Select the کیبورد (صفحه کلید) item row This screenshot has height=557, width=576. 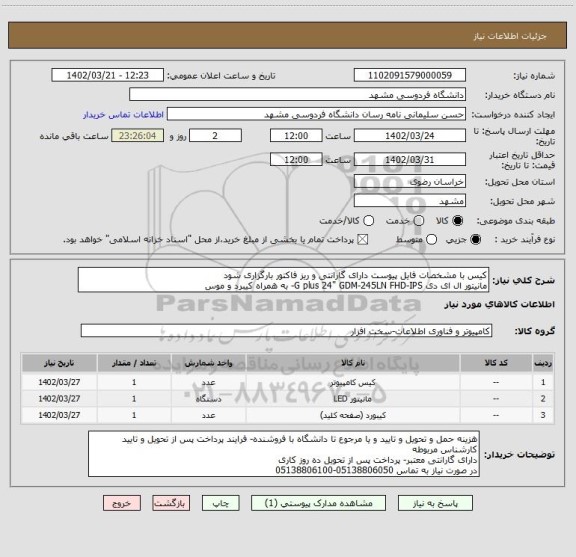[288, 415]
